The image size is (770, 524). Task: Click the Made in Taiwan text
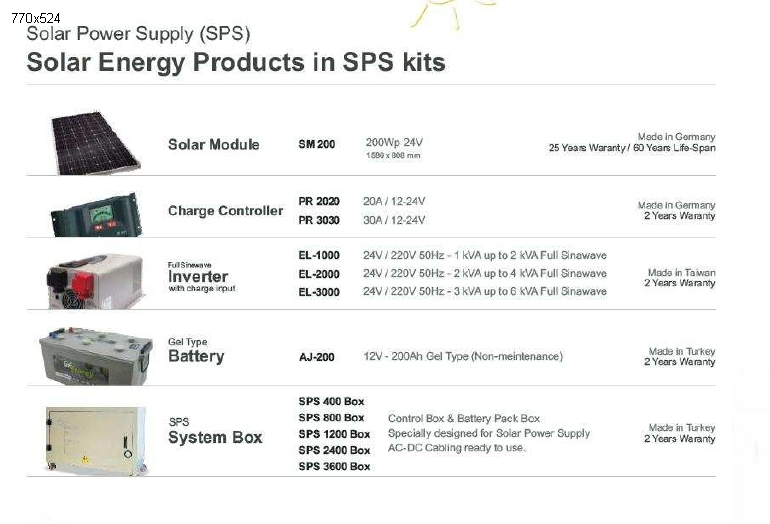coord(681,272)
